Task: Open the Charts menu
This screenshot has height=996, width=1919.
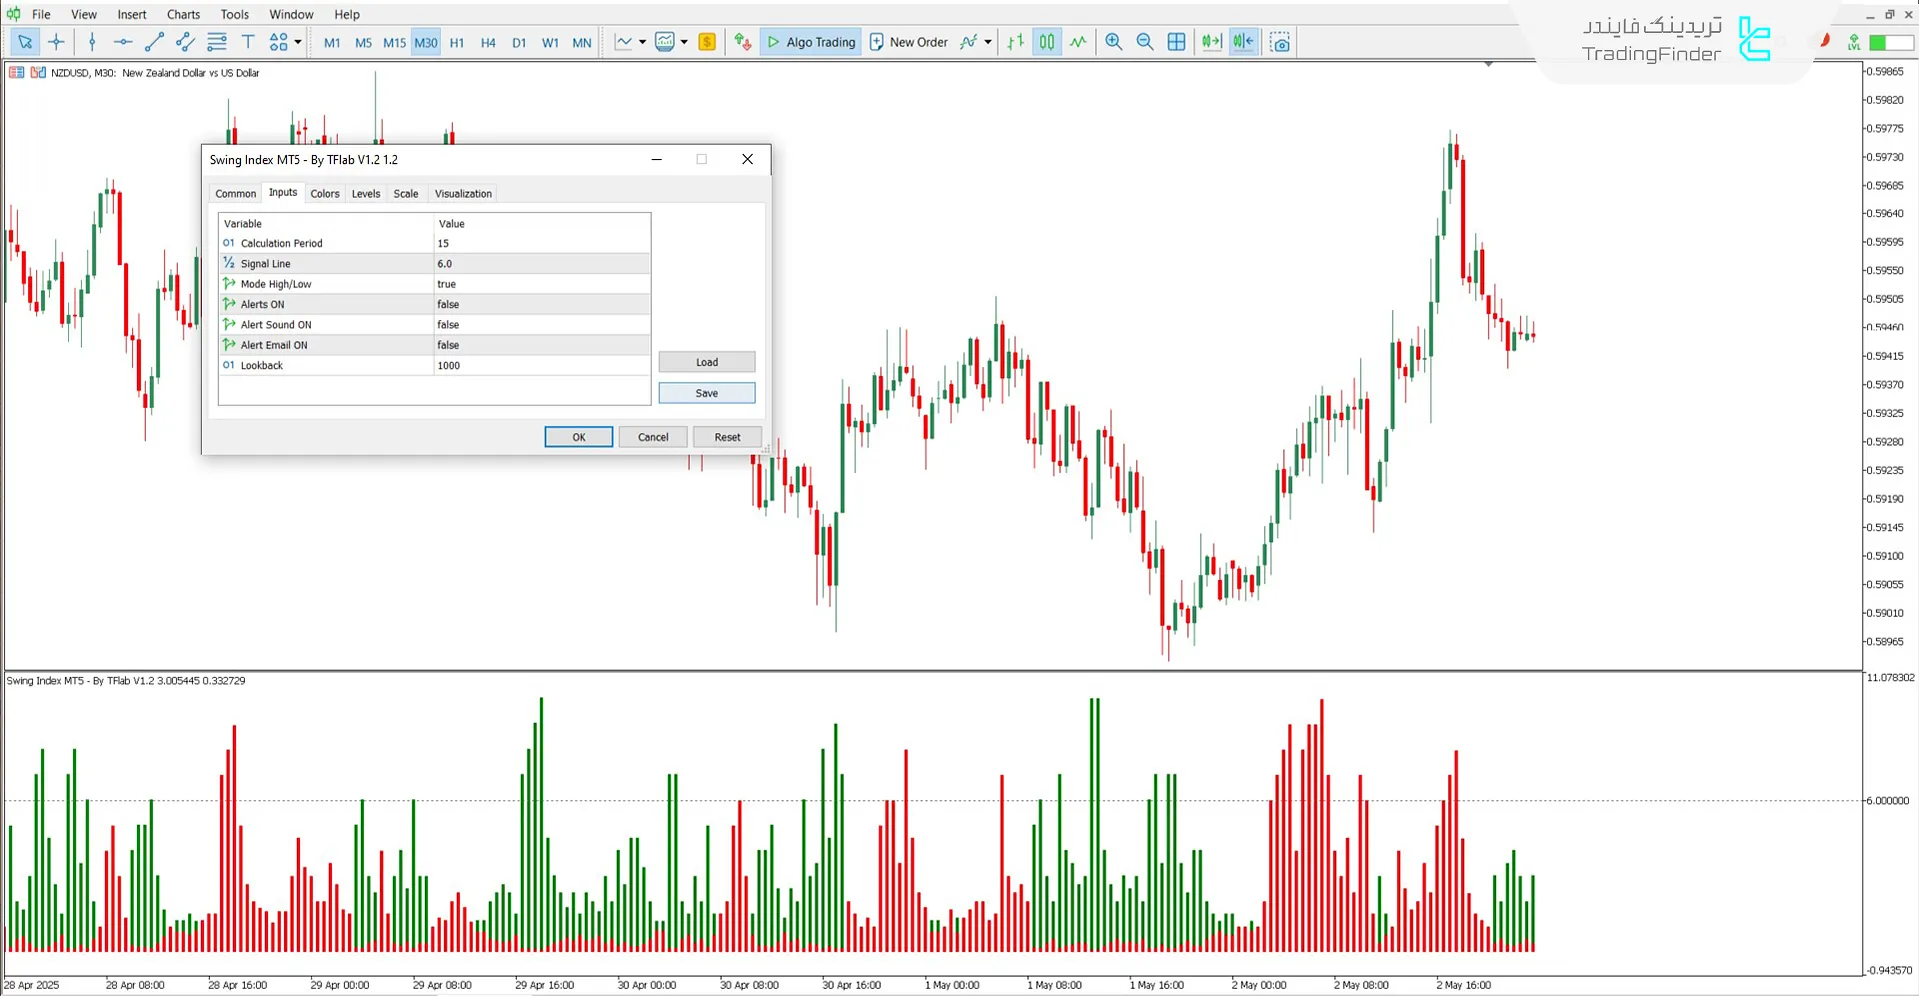Action: click(x=182, y=14)
